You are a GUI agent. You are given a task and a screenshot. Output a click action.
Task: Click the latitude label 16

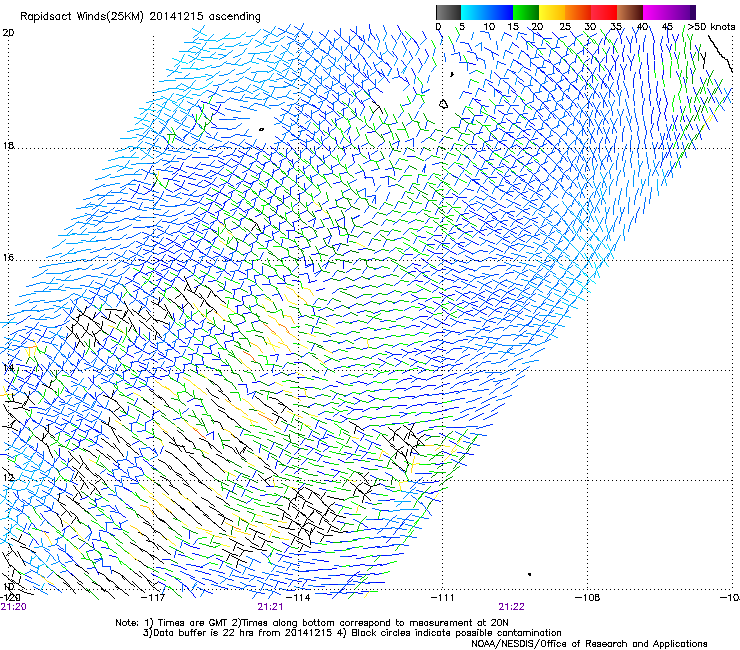8,257
